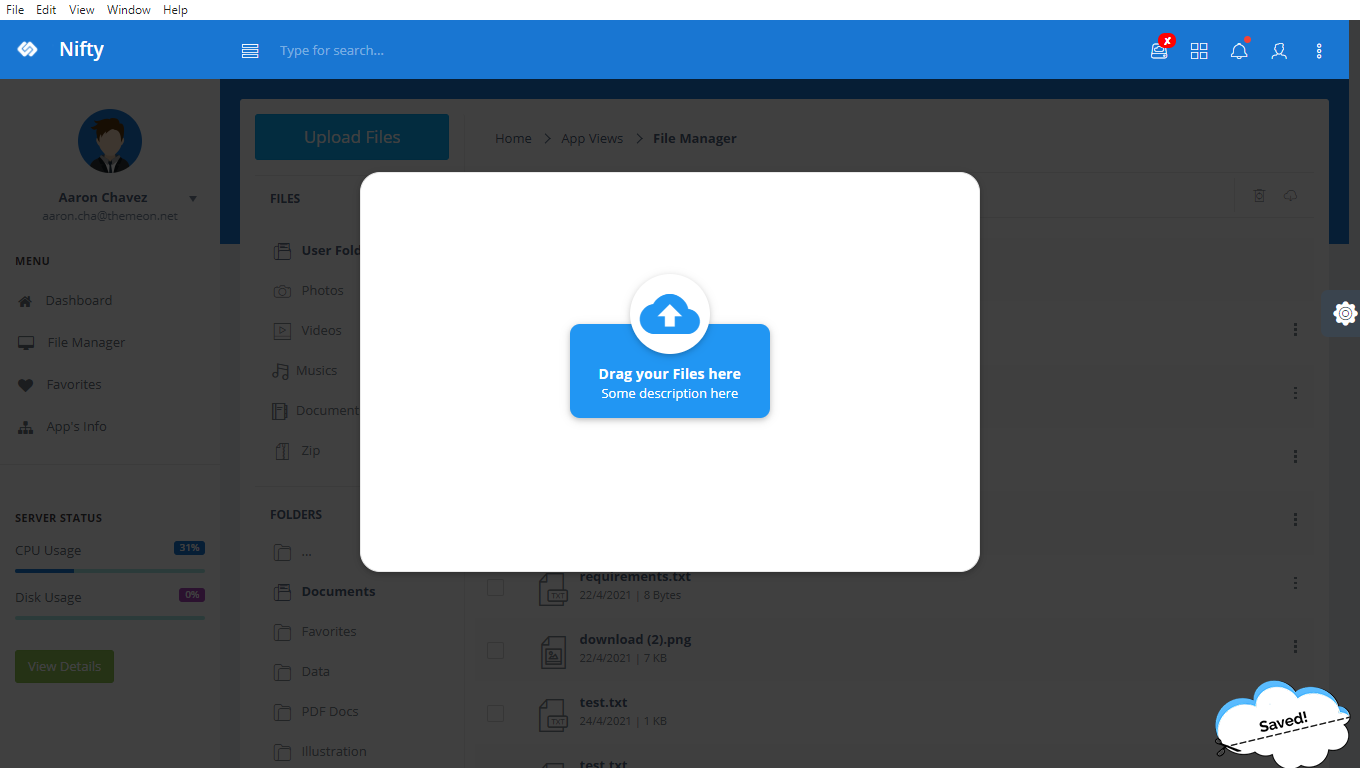Click the Home breadcrumb link

[x=513, y=138]
